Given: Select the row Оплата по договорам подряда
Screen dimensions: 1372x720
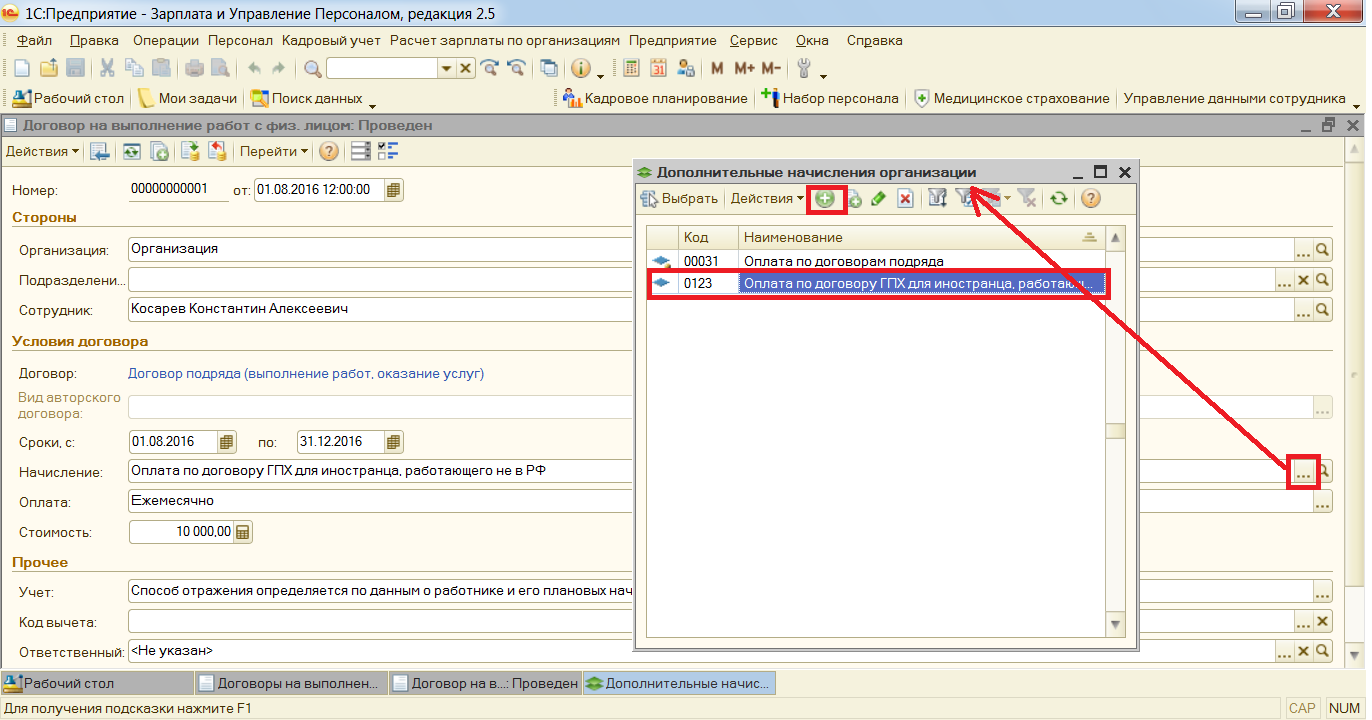Looking at the screenshot, I should (x=843, y=261).
